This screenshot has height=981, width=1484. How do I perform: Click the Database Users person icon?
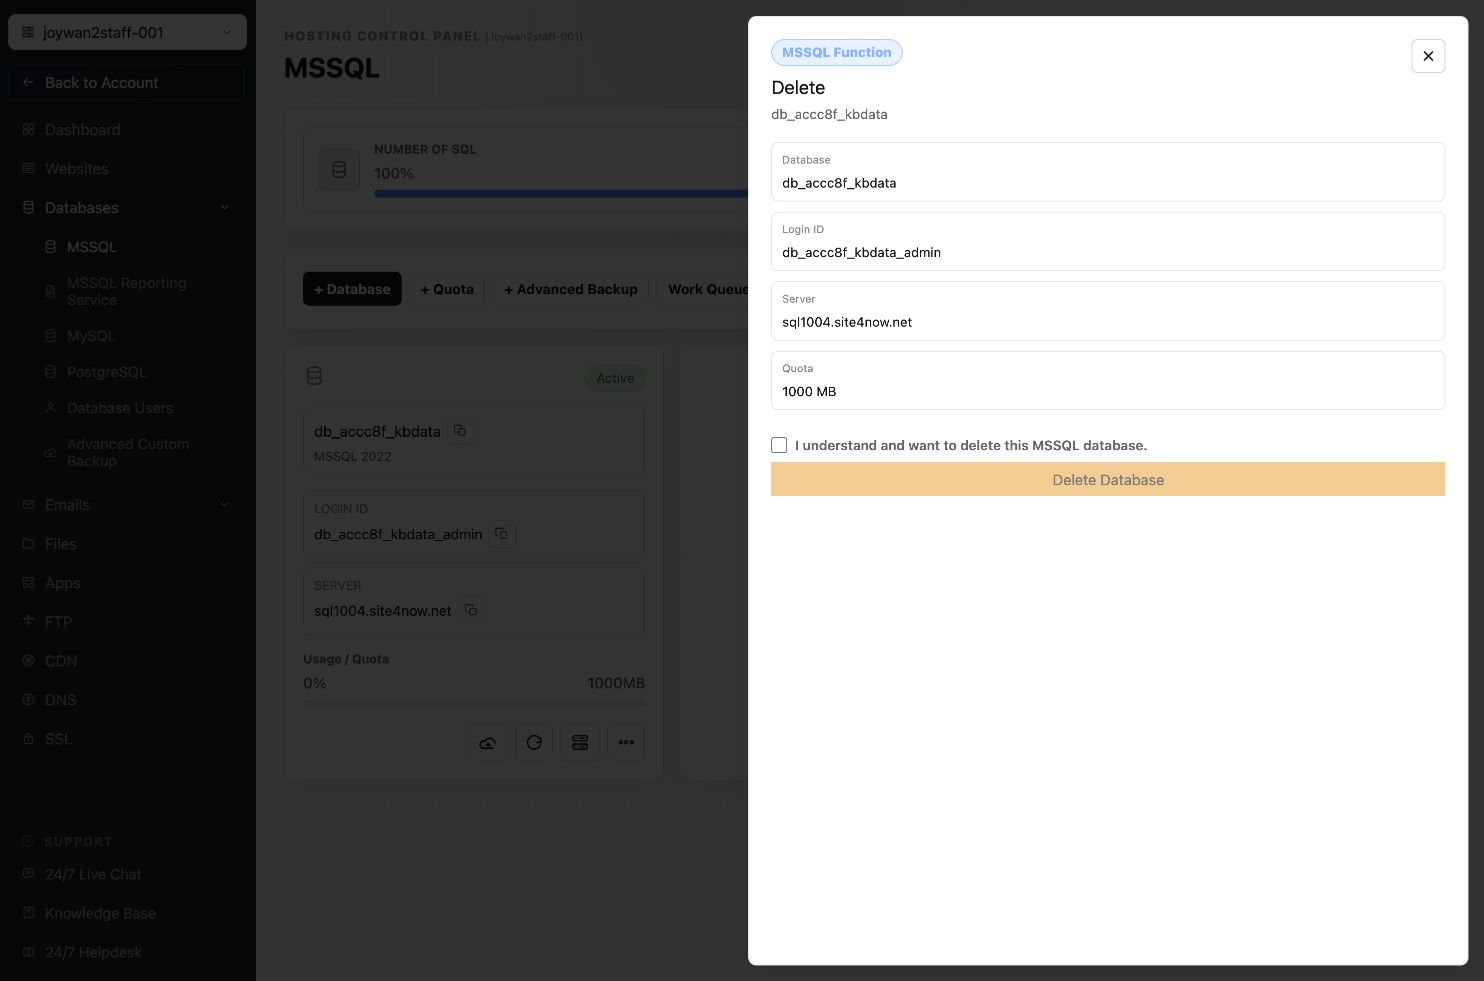[x=50, y=408]
